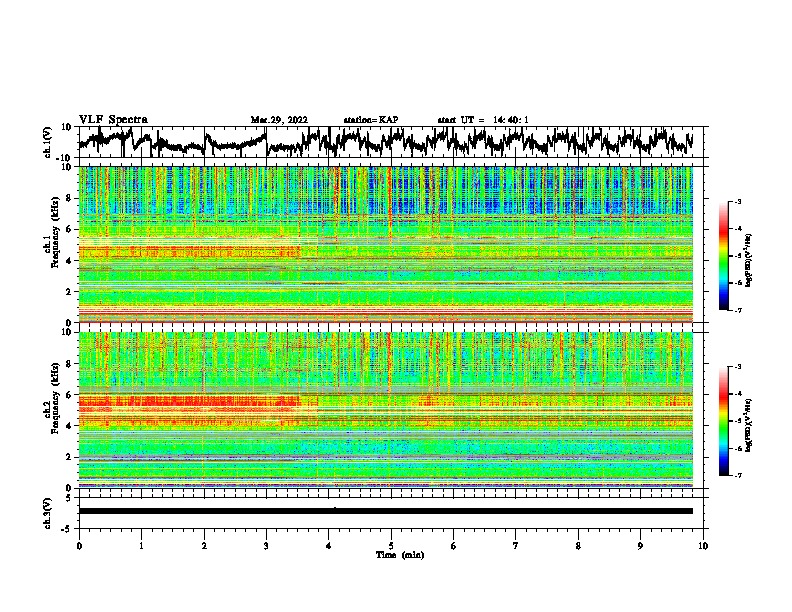Click time axis tick label '2'
The width and height of the screenshot is (792, 612).
(x=204, y=546)
